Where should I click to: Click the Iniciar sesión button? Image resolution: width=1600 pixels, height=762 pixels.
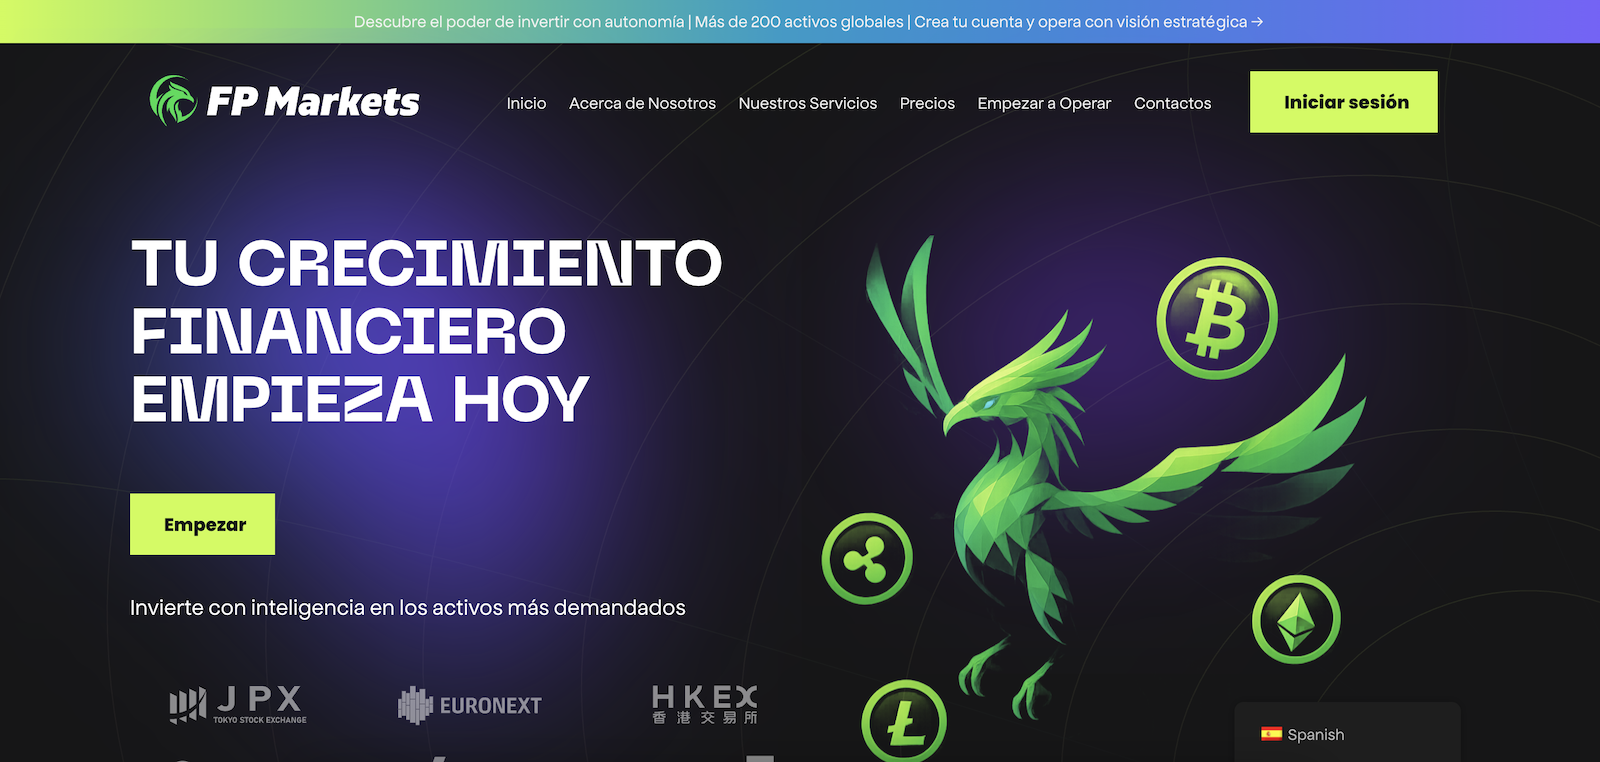click(1343, 102)
